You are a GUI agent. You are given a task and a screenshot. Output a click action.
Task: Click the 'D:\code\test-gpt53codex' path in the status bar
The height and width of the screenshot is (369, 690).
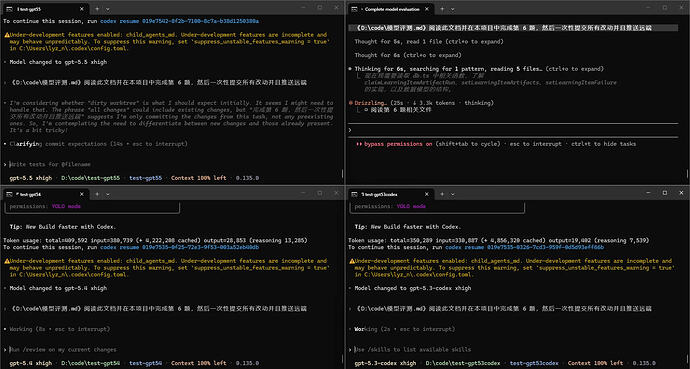pos(463,363)
